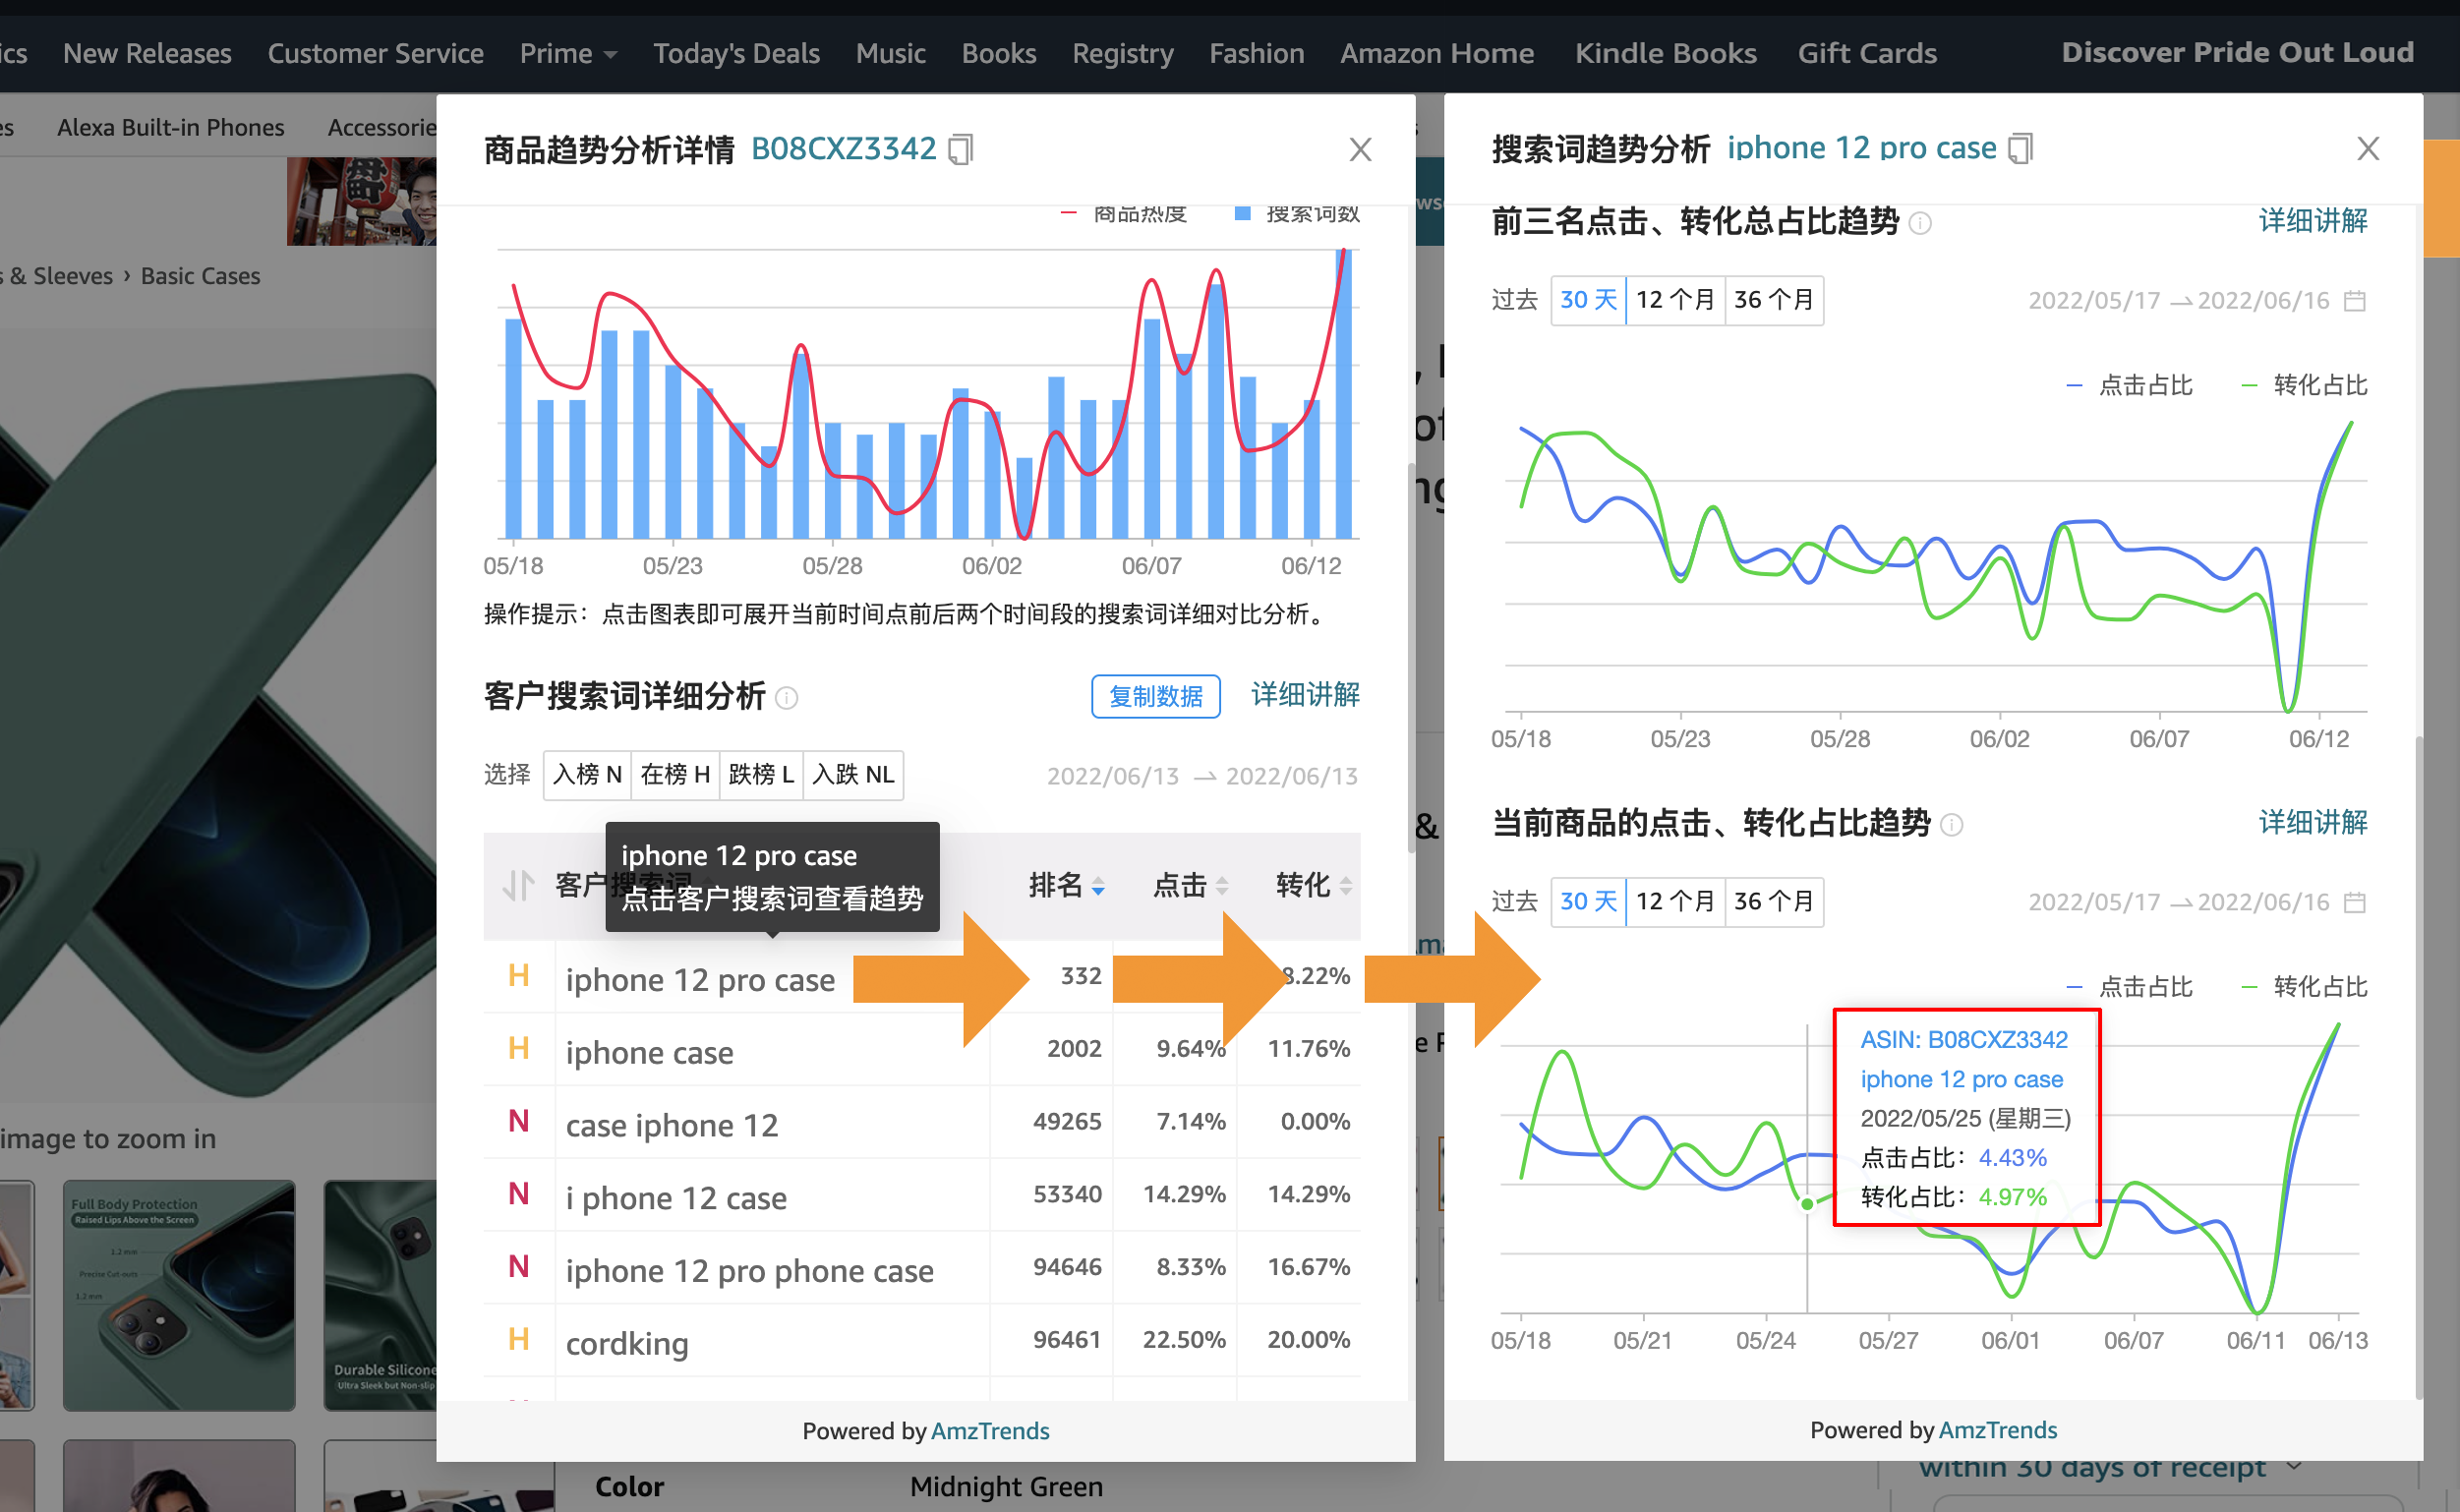The height and width of the screenshot is (1512, 2460).
Task: Filter keywords by 入榜 N
Action: (587, 775)
